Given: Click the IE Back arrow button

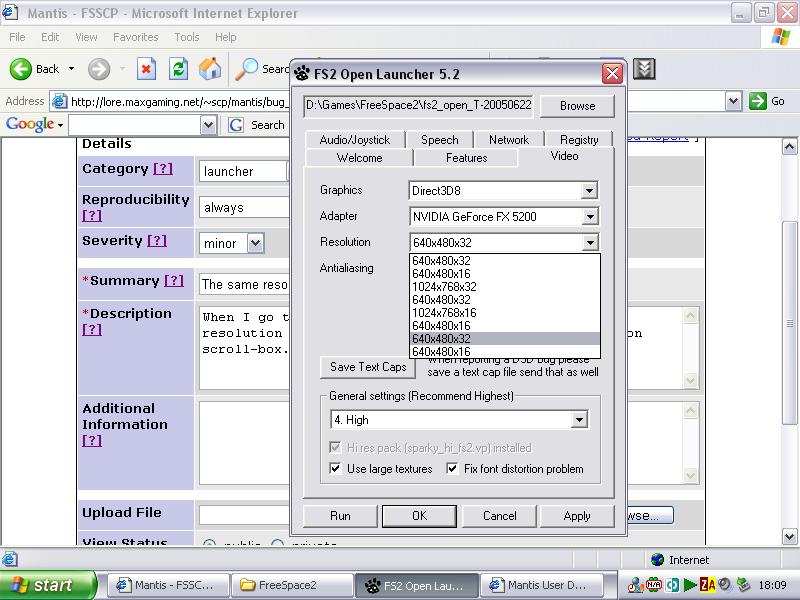Looking at the screenshot, I should tap(20, 69).
